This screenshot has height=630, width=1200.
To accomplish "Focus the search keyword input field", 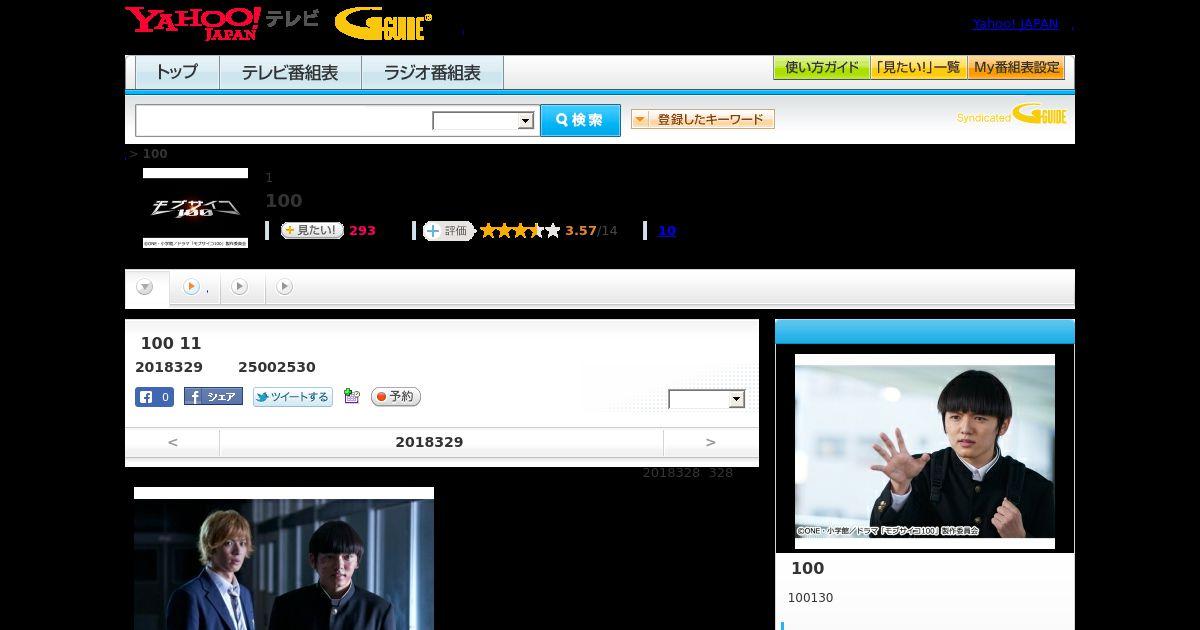I will coord(284,120).
